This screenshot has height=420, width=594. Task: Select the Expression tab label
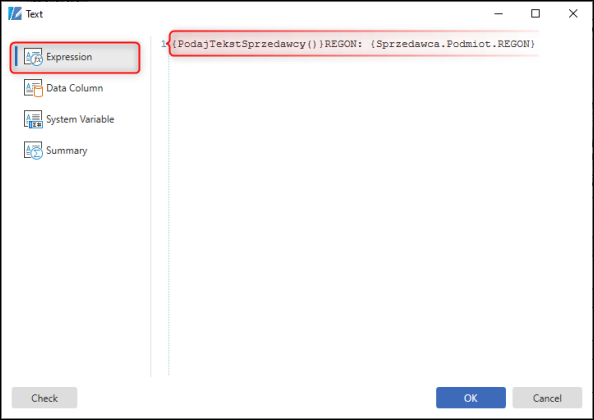(x=69, y=57)
